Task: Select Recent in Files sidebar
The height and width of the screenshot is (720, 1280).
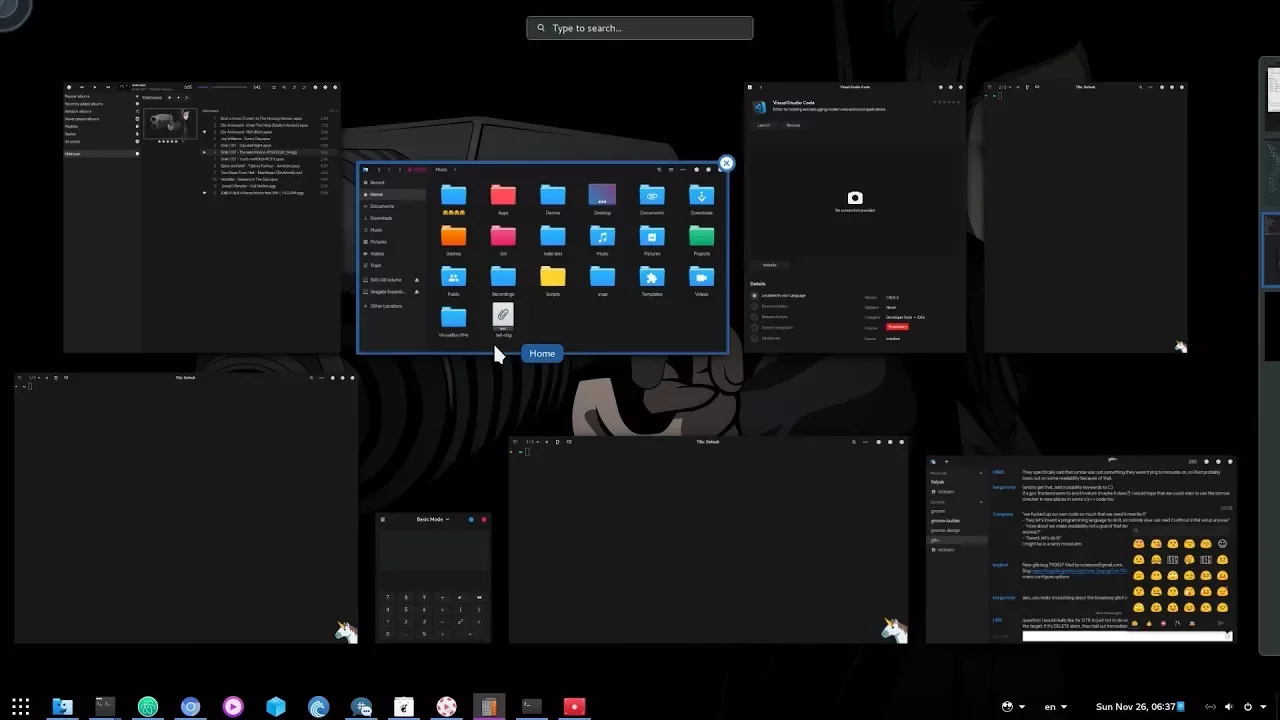Action: click(x=393, y=182)
